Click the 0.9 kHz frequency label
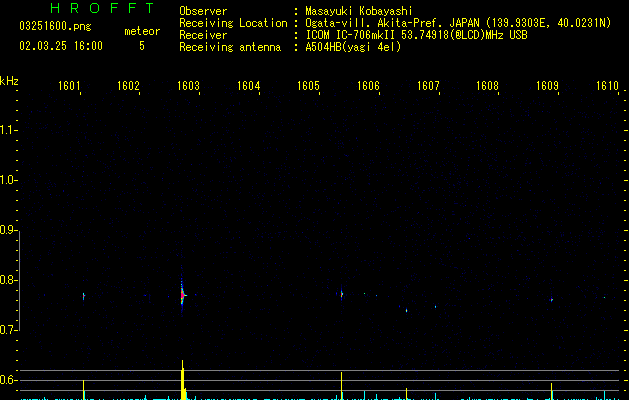 click(x=8, y=230)
